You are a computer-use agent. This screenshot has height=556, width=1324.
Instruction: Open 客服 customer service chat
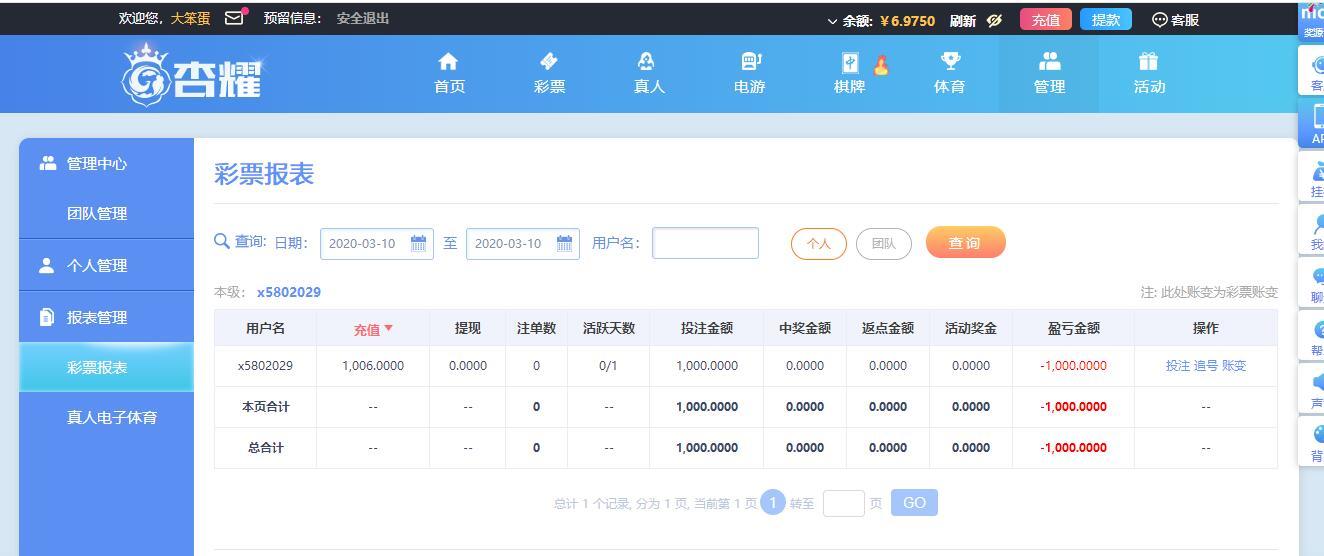[1176, 20]
